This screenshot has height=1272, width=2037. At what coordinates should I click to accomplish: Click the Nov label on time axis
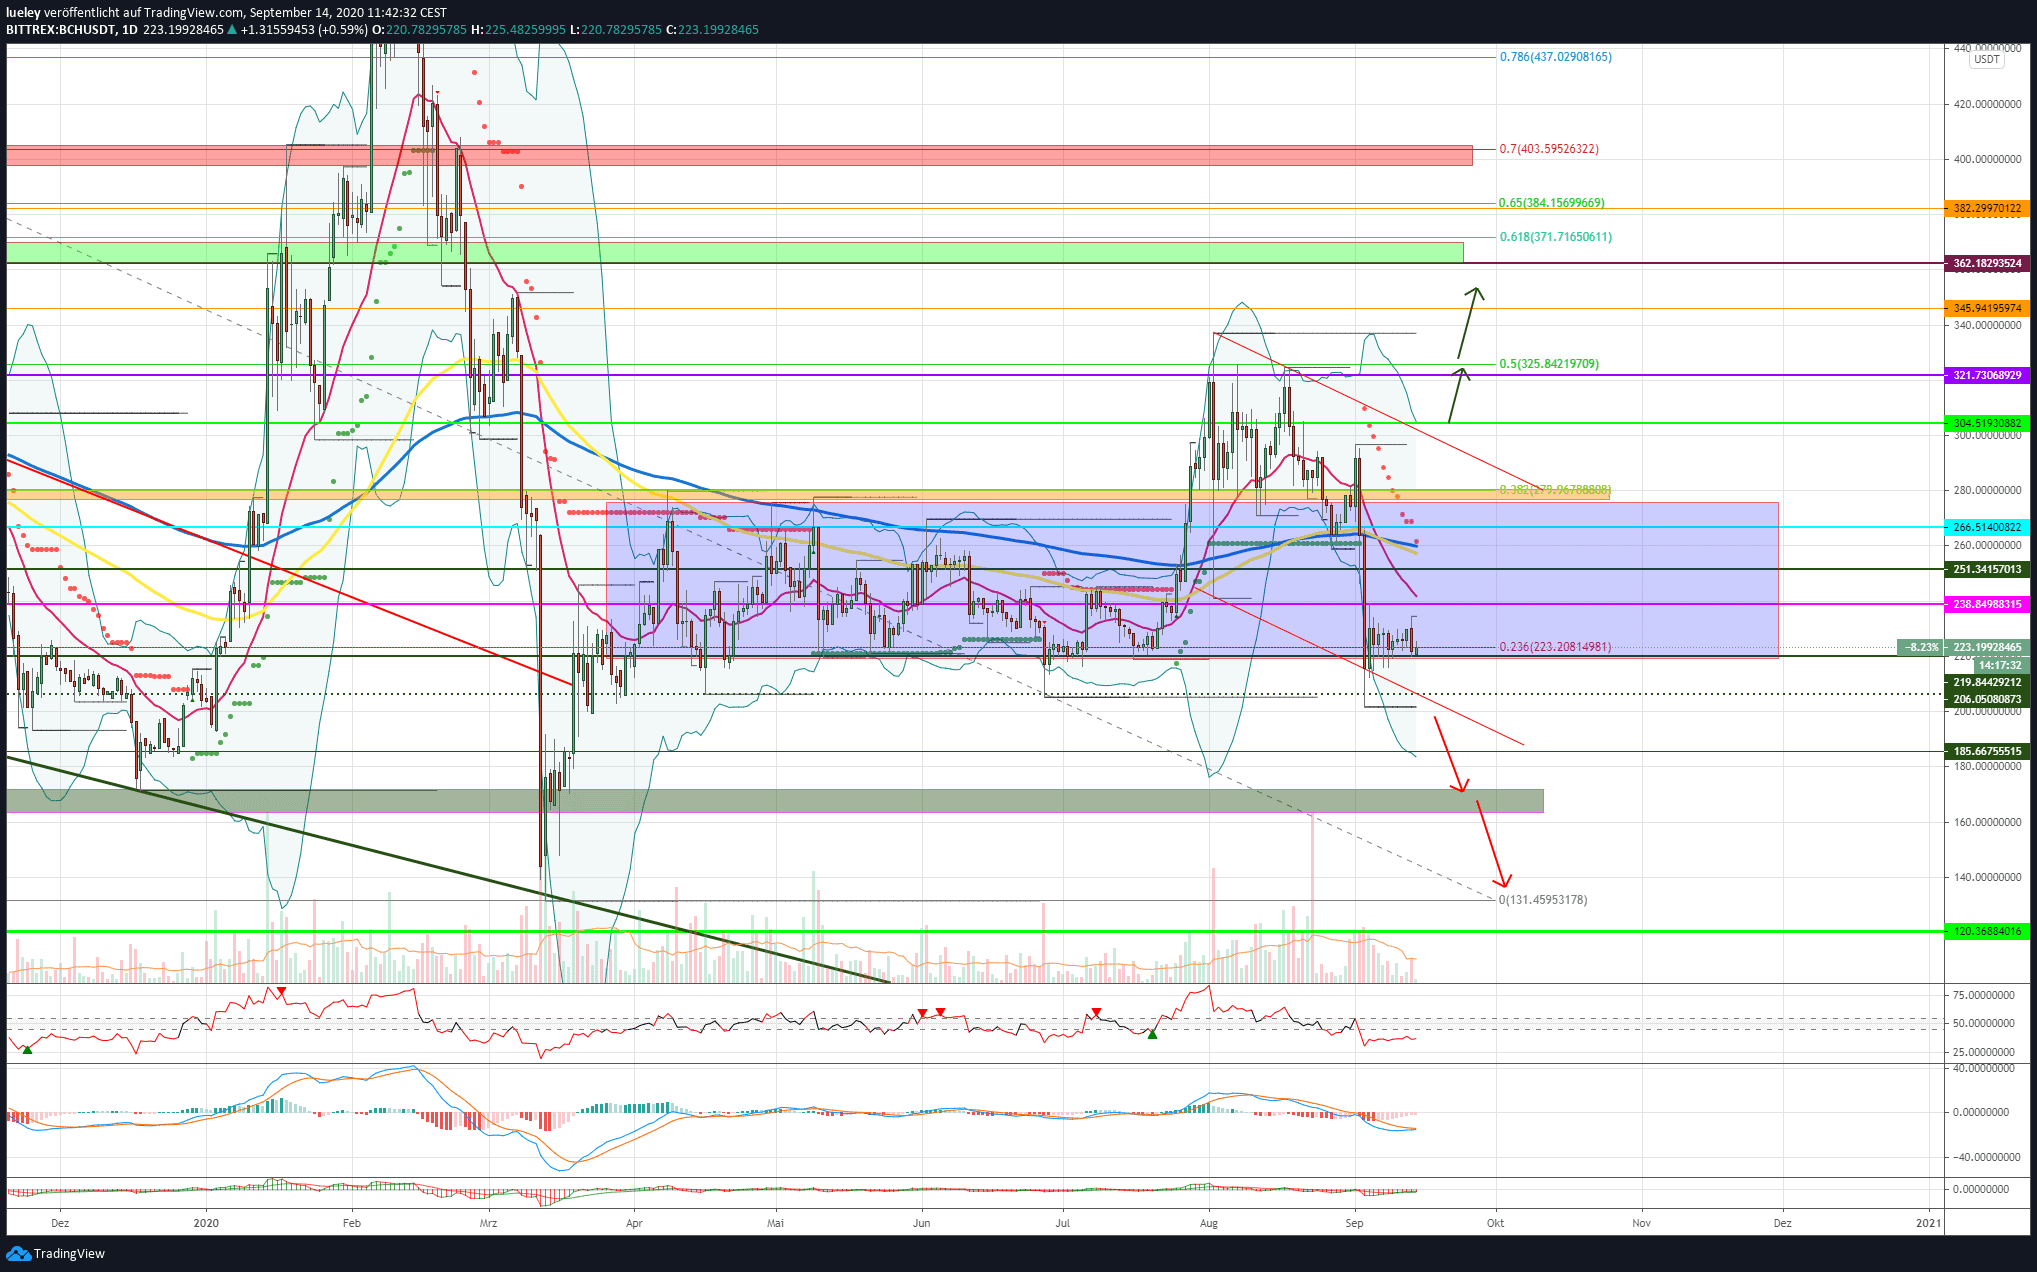1642,1223
